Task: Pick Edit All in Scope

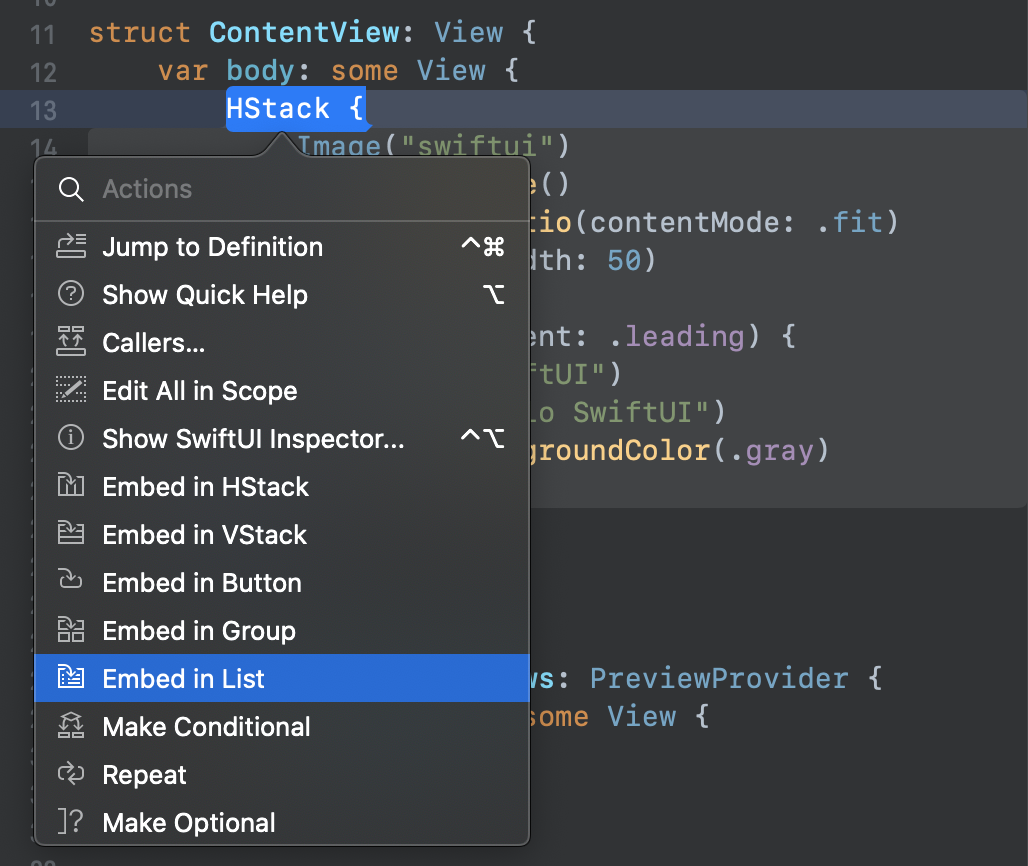Action: click(x=200, y=391)
